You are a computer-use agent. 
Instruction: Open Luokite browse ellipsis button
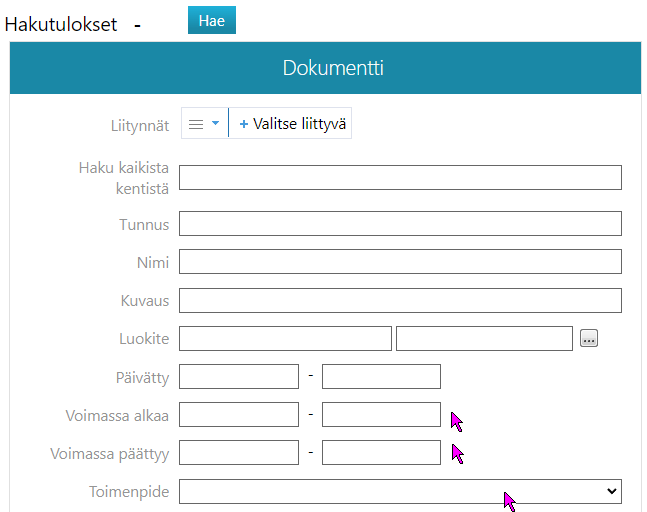coord(589,339)
